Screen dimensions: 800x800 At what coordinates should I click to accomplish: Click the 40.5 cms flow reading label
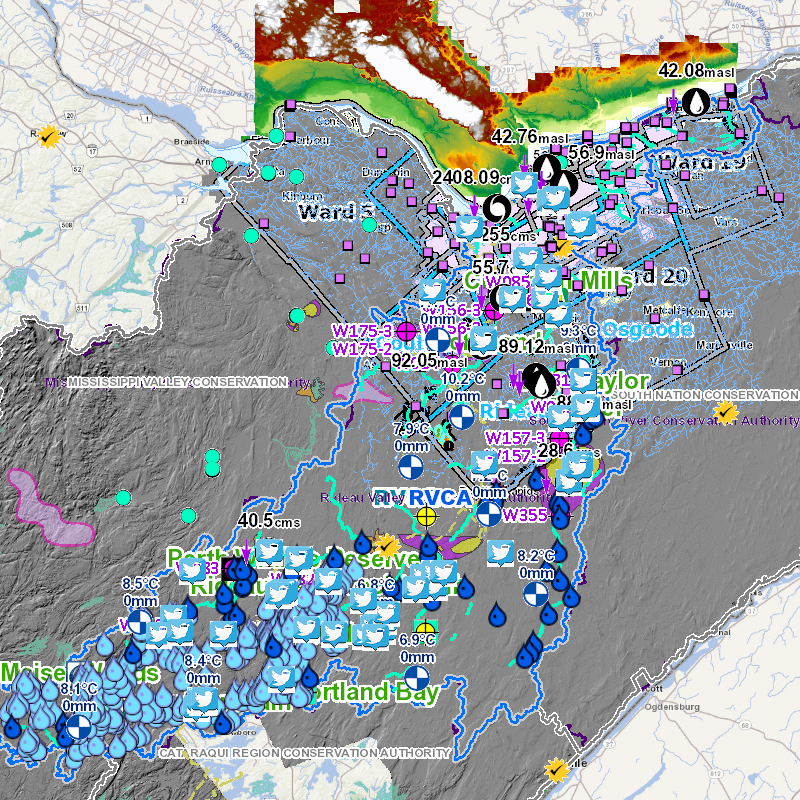click(x=269, y=521)
